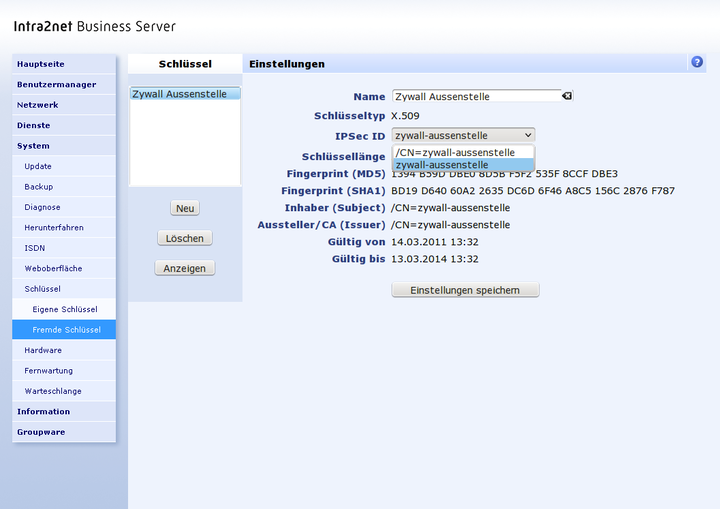This screenshot has height=509, width=720.
Task: Go to the Netzwerk section
Action: [x=64, y=105]
